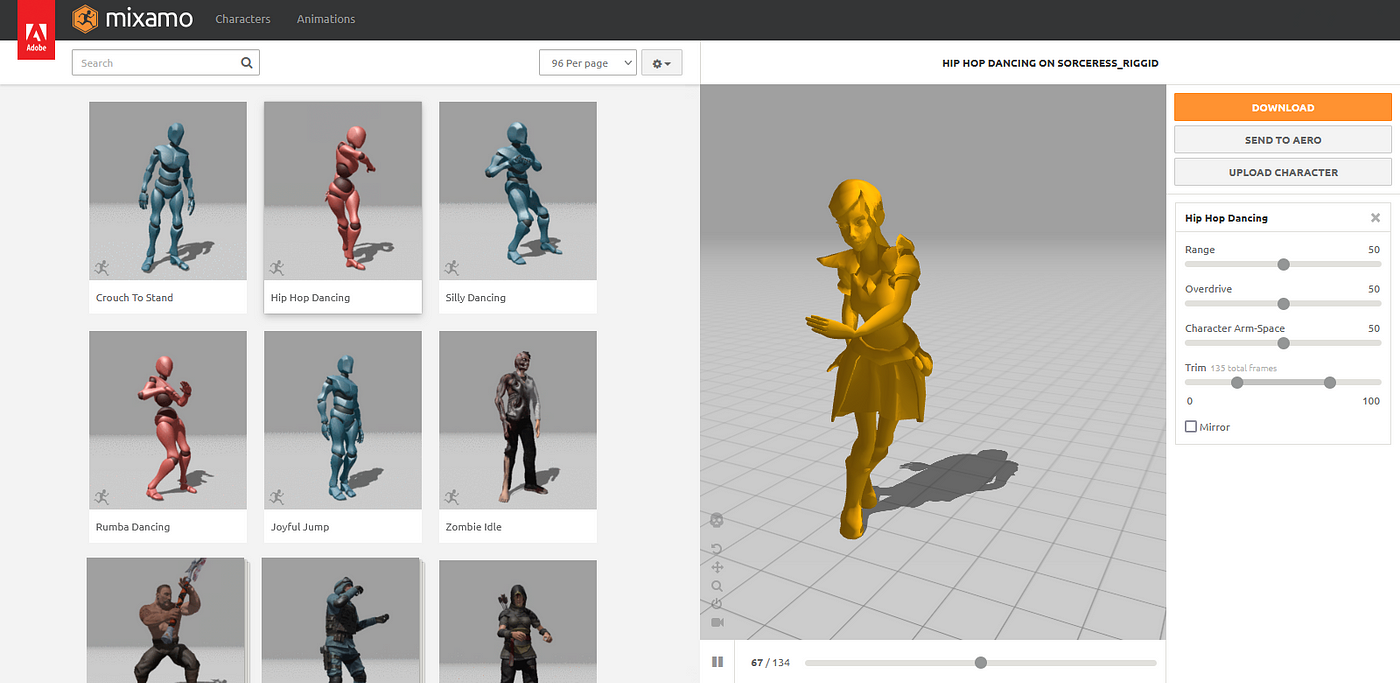Click running figure icon on Hip Hop Dancing
Screen dimensions: 1400x683
point(277,268)
